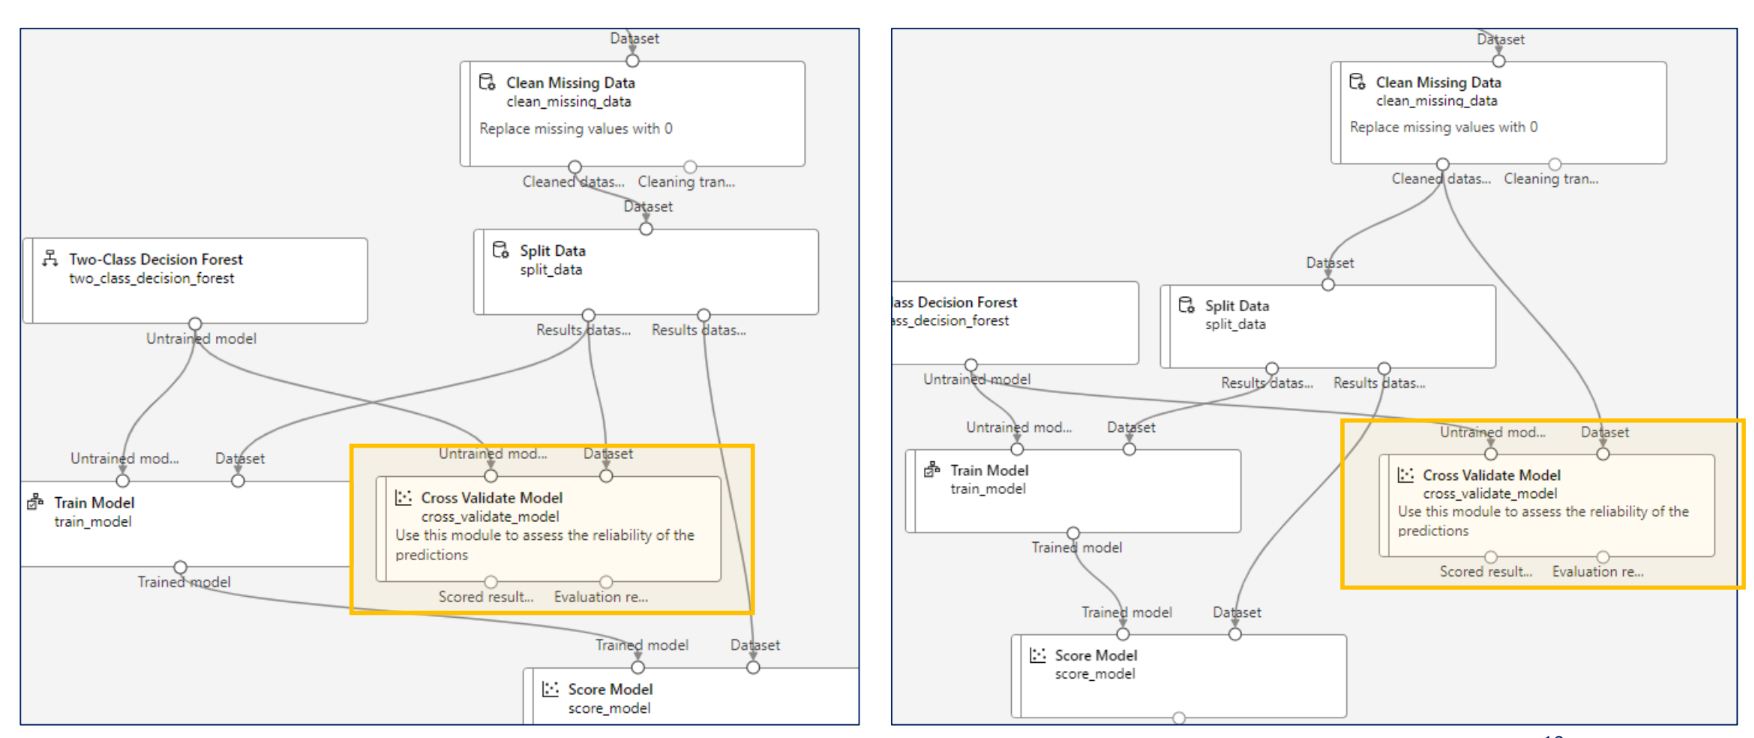Click 'Cross Validate Model' title in right pipeline
This screenshot has width=1754, height=738.
[1492, 475]
